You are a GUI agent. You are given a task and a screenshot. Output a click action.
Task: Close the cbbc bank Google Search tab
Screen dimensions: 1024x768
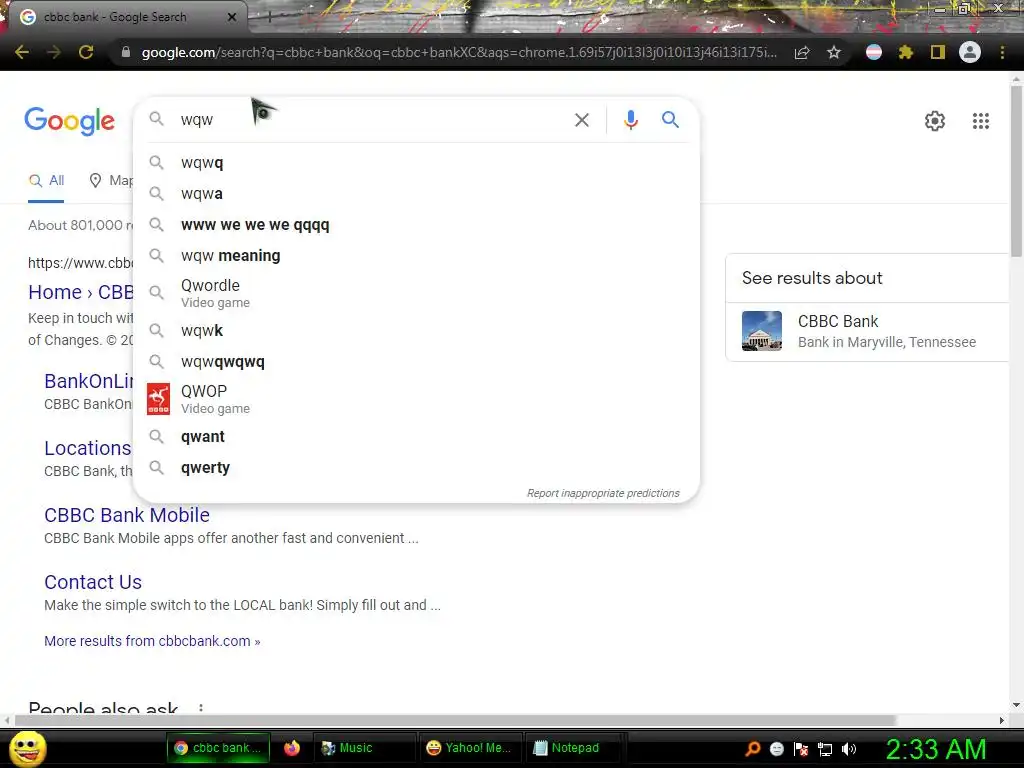point(232,17)
